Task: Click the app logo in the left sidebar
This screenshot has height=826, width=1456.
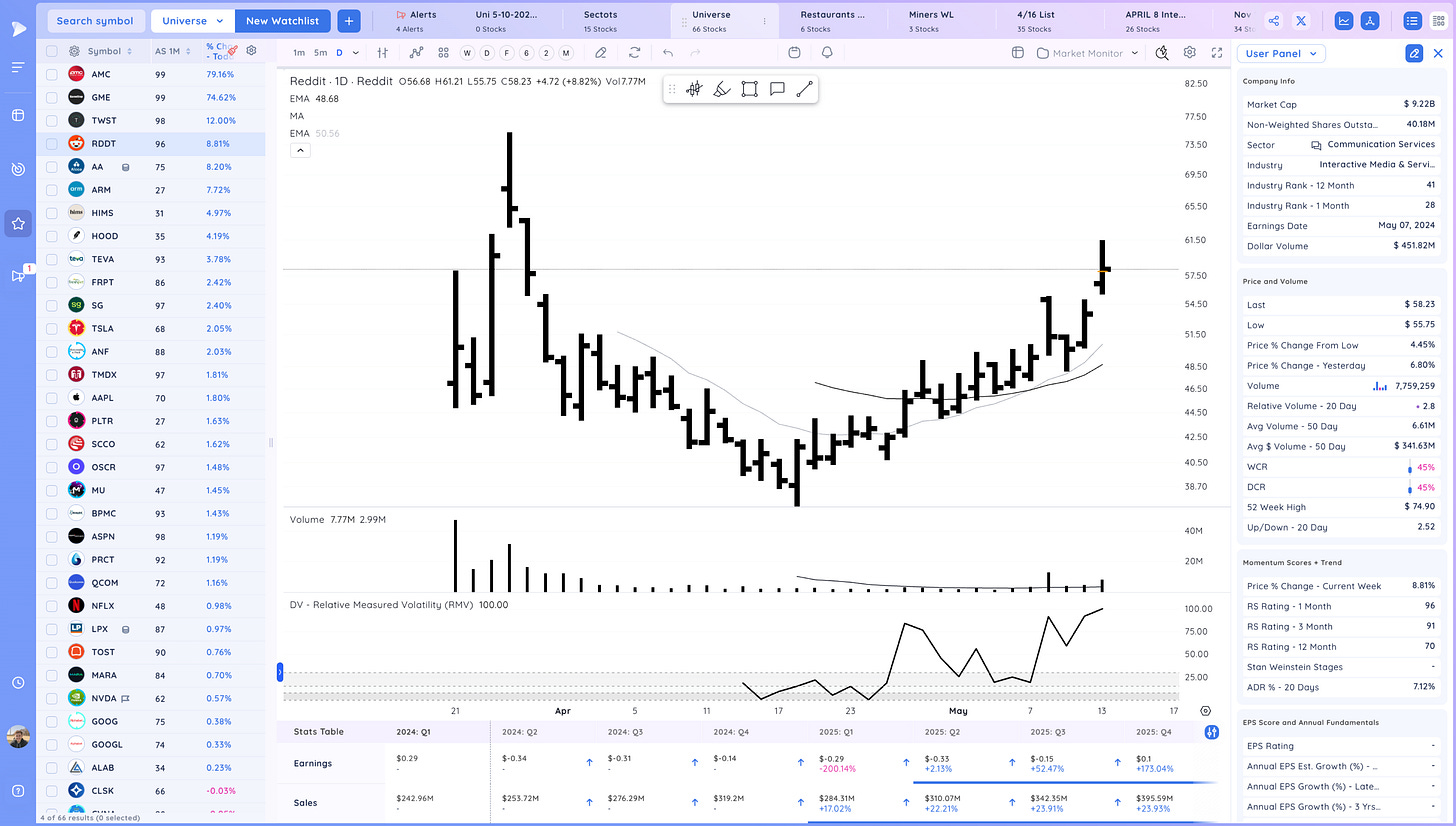Action: pos(18,27)
